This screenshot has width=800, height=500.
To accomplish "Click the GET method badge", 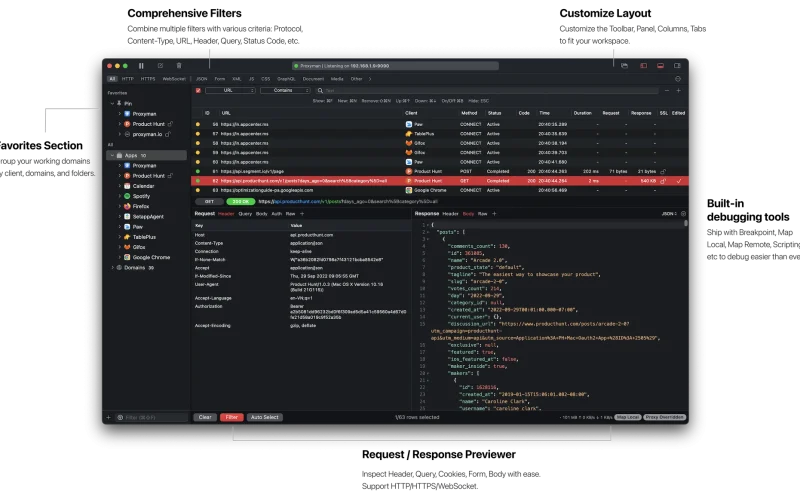I will point(209,202).
